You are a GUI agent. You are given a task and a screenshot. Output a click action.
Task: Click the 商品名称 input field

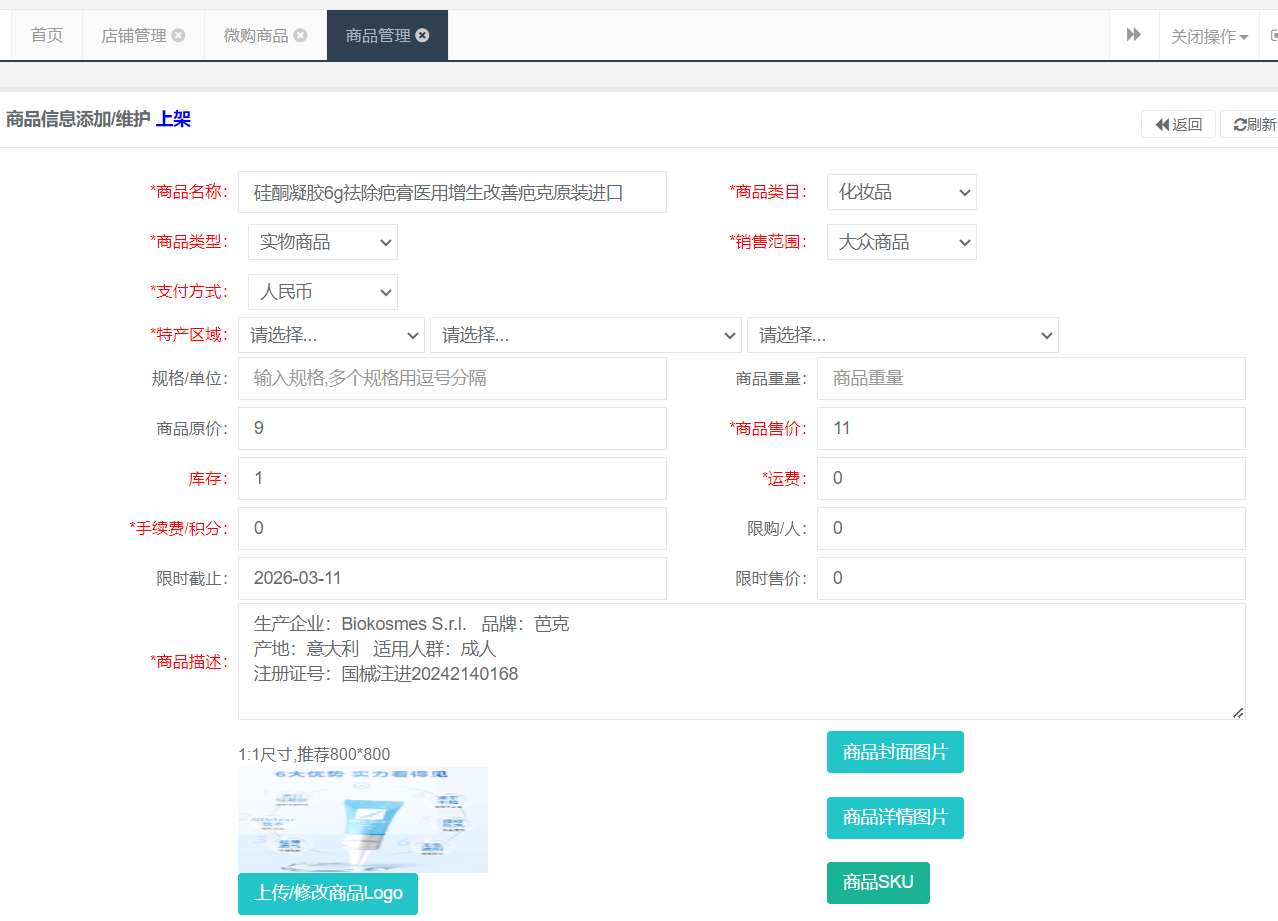452,192
